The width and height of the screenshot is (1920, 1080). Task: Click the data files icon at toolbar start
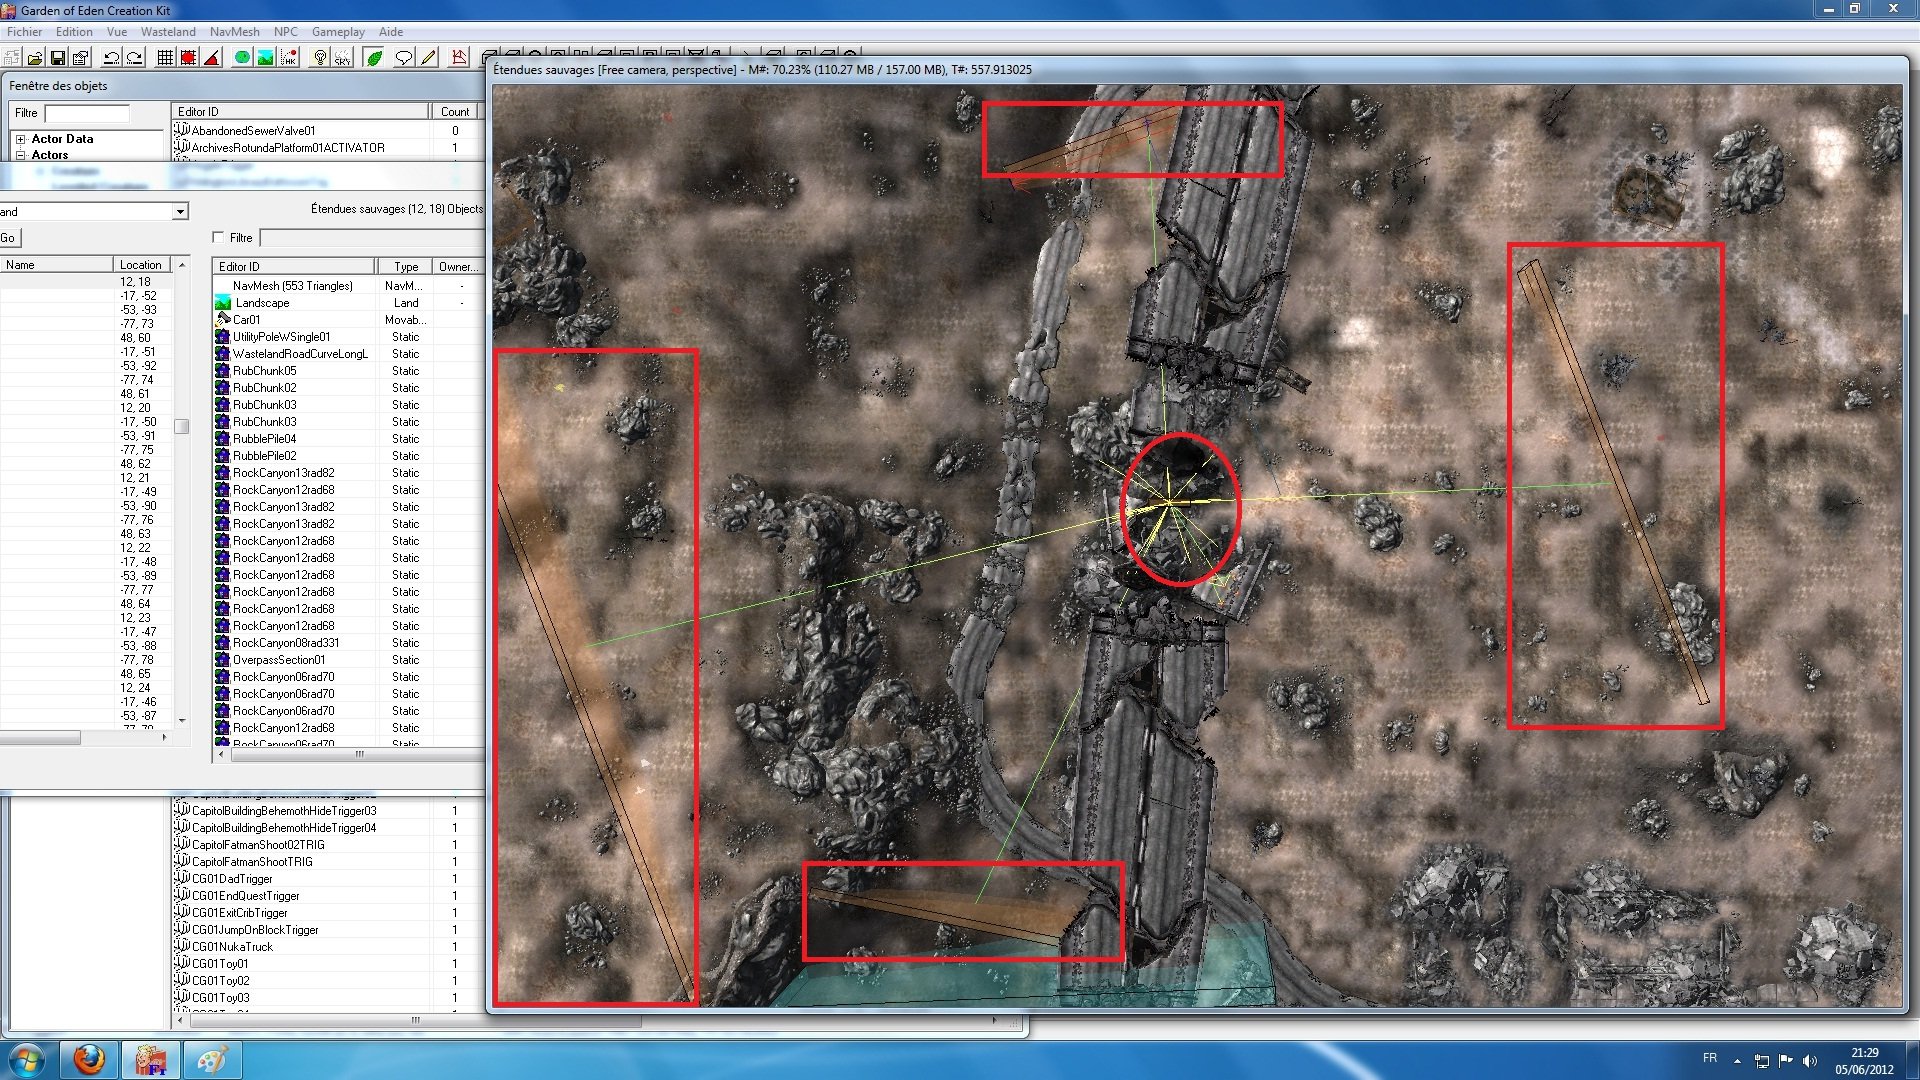tap(10, 58)
